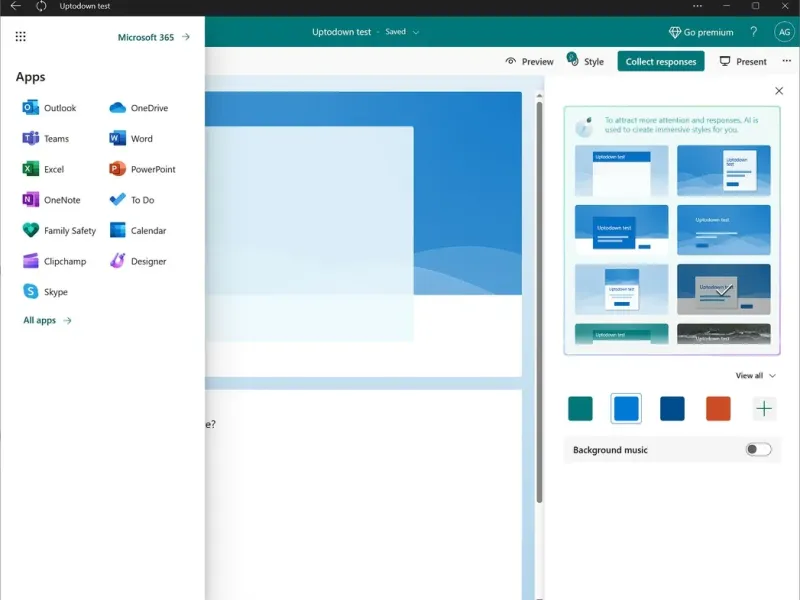Image resolution: width=800 pixels, height=600 pixels.
Task: Open the AG account avatar
Action: (x=784, y=32)
